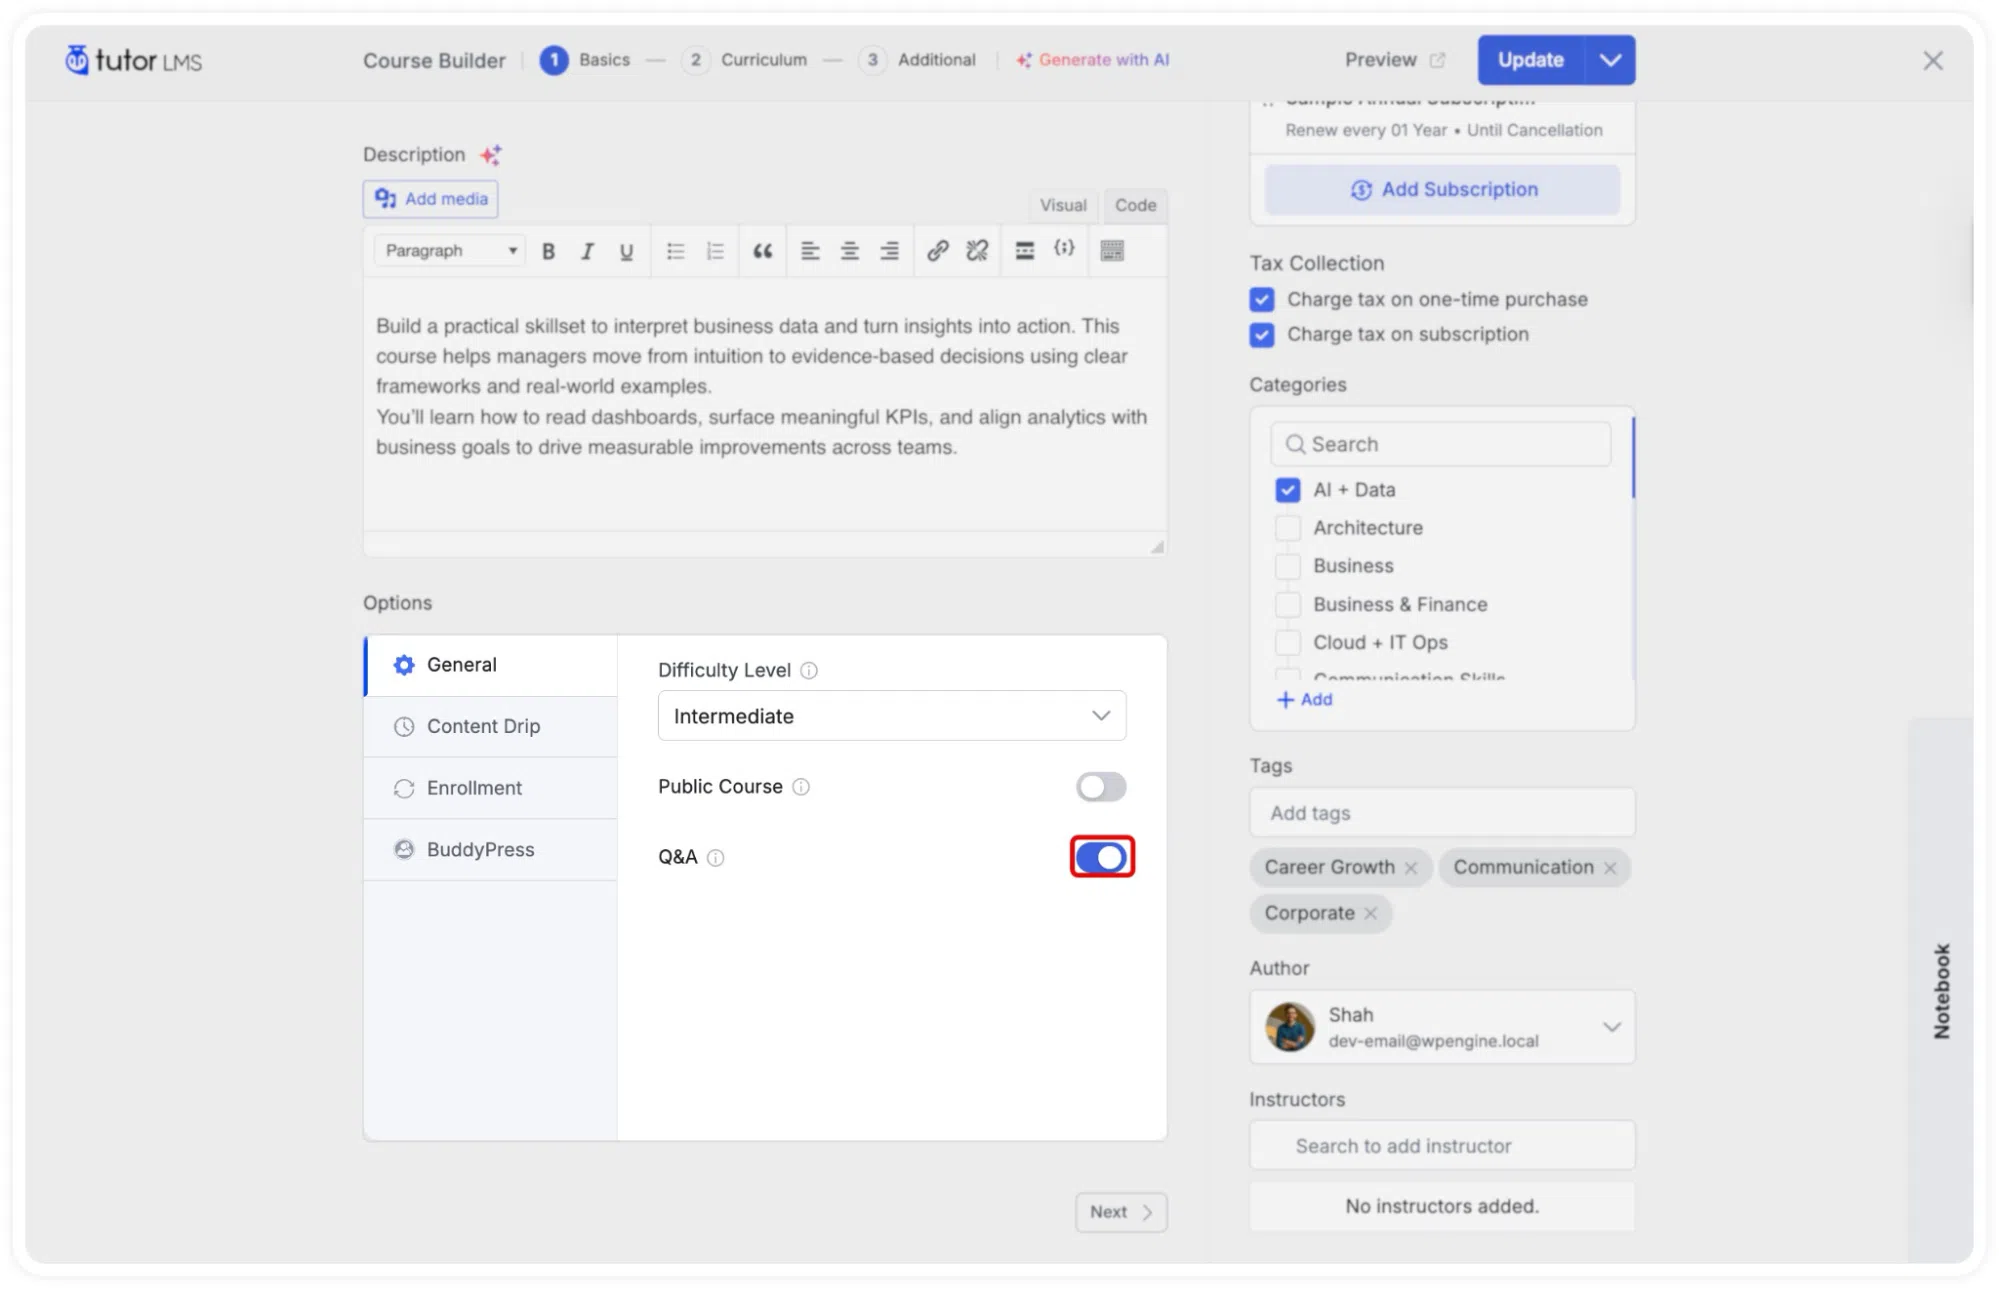The width and height of the screenshot is (1999, 1290).
Task: Remove the Career Growth tag
Action: click(1410, 868)
